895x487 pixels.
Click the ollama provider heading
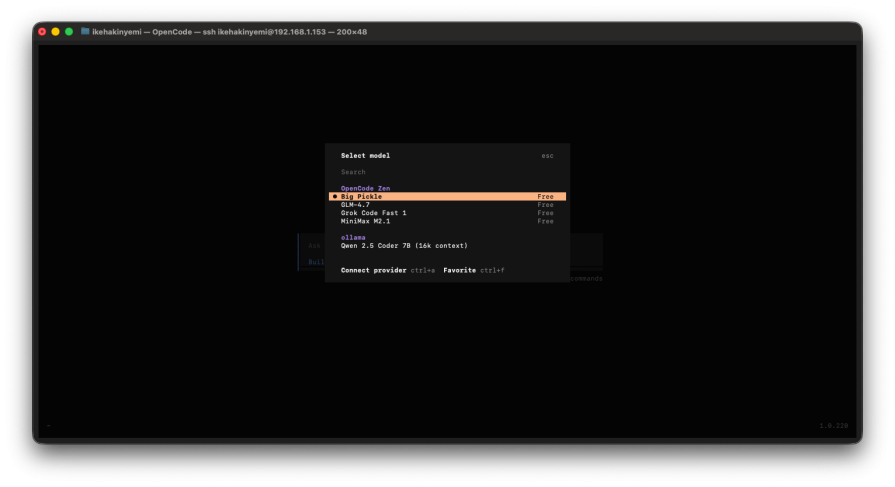353,238
